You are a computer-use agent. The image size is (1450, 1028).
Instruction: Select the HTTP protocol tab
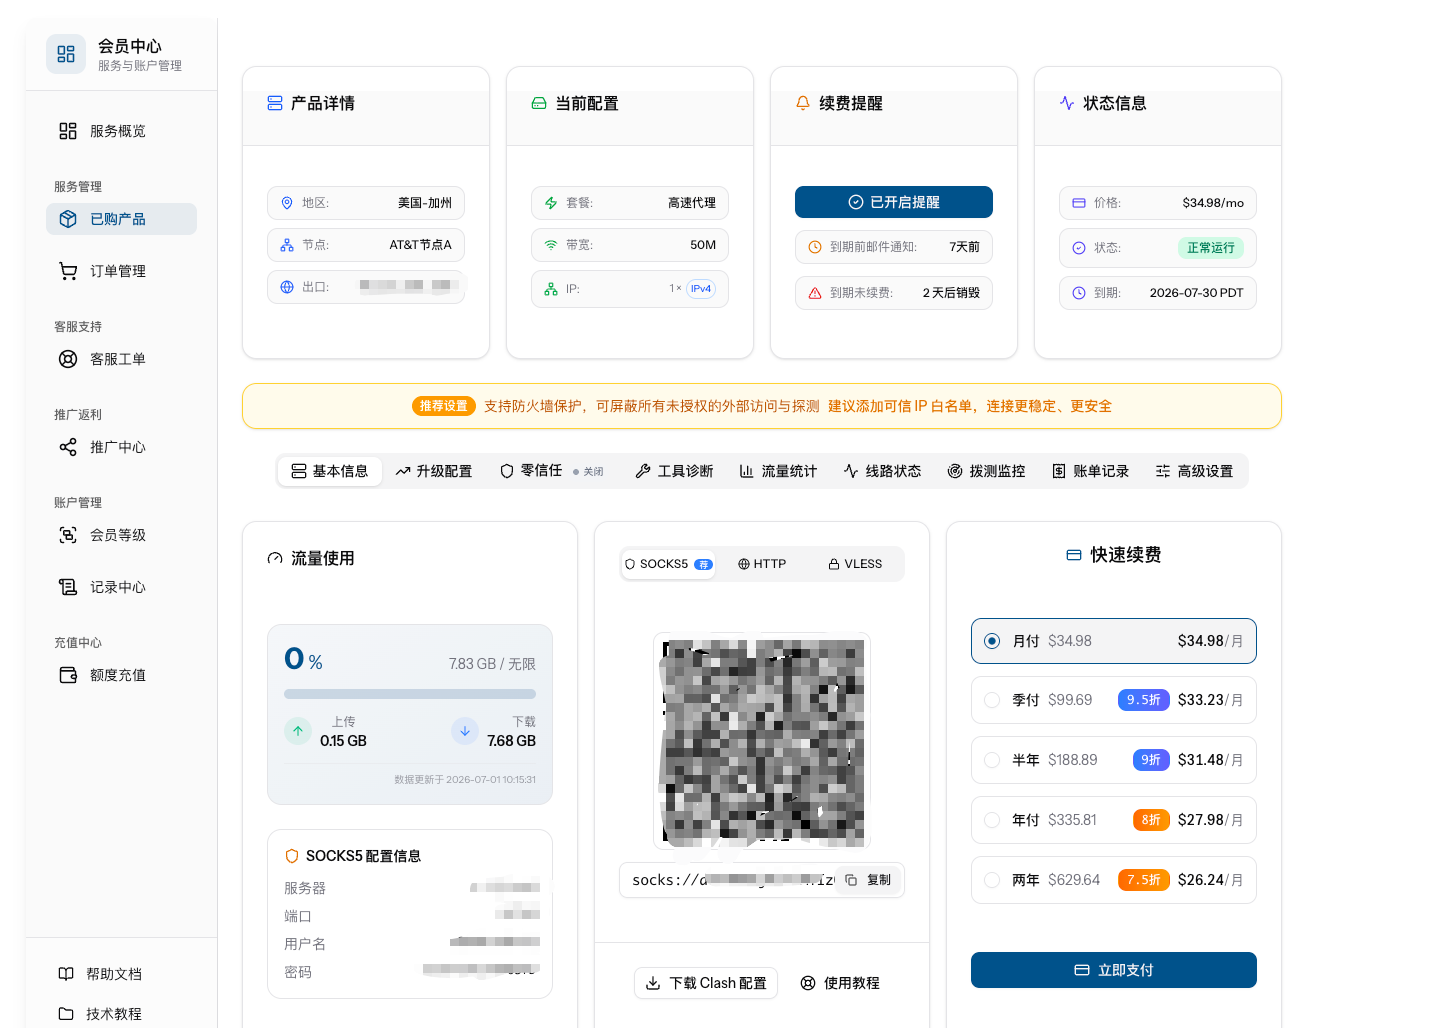[762, 564]
